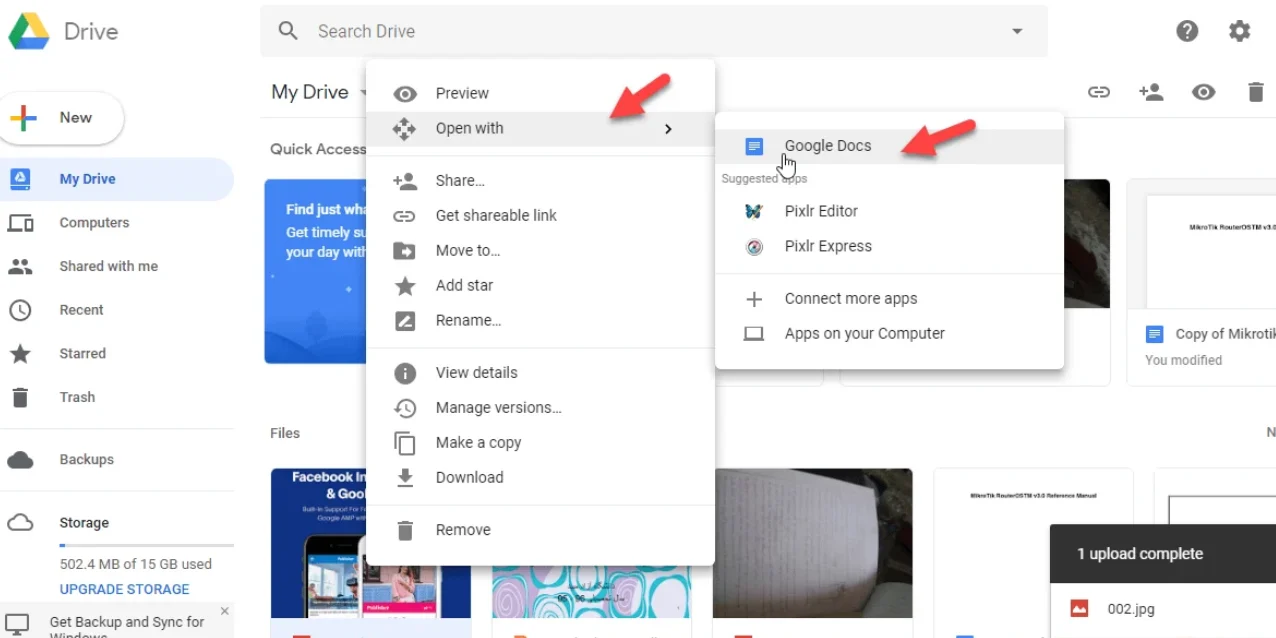Screen dimensions: 1276x638
Task: Choose Manage versions from the menu
Action: 497,407
